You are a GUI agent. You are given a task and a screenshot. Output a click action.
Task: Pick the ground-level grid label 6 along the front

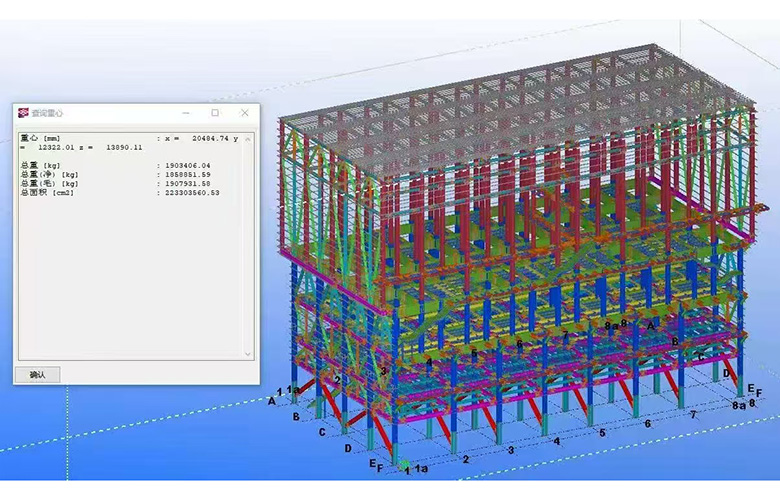point(648,423)
